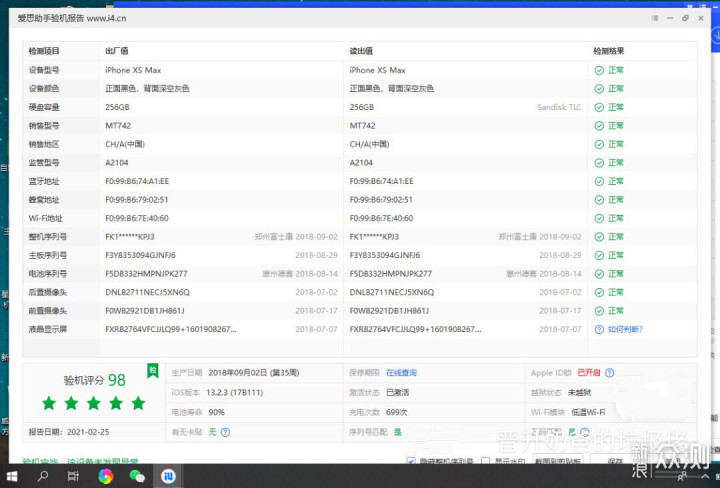
Task: Click the 出厂值 column header
Action: (x=117, y=51)
